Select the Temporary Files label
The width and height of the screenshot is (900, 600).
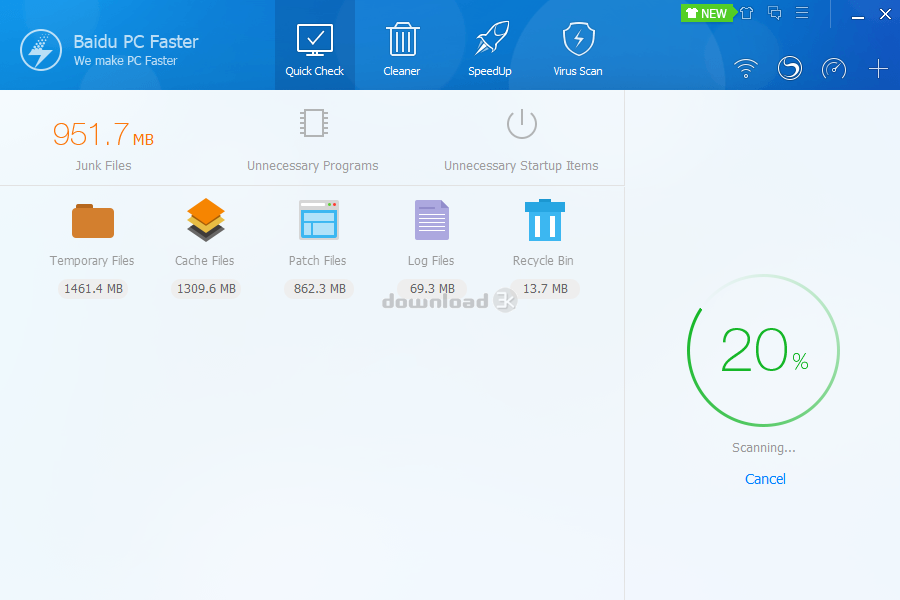click(x=92, y=261)
